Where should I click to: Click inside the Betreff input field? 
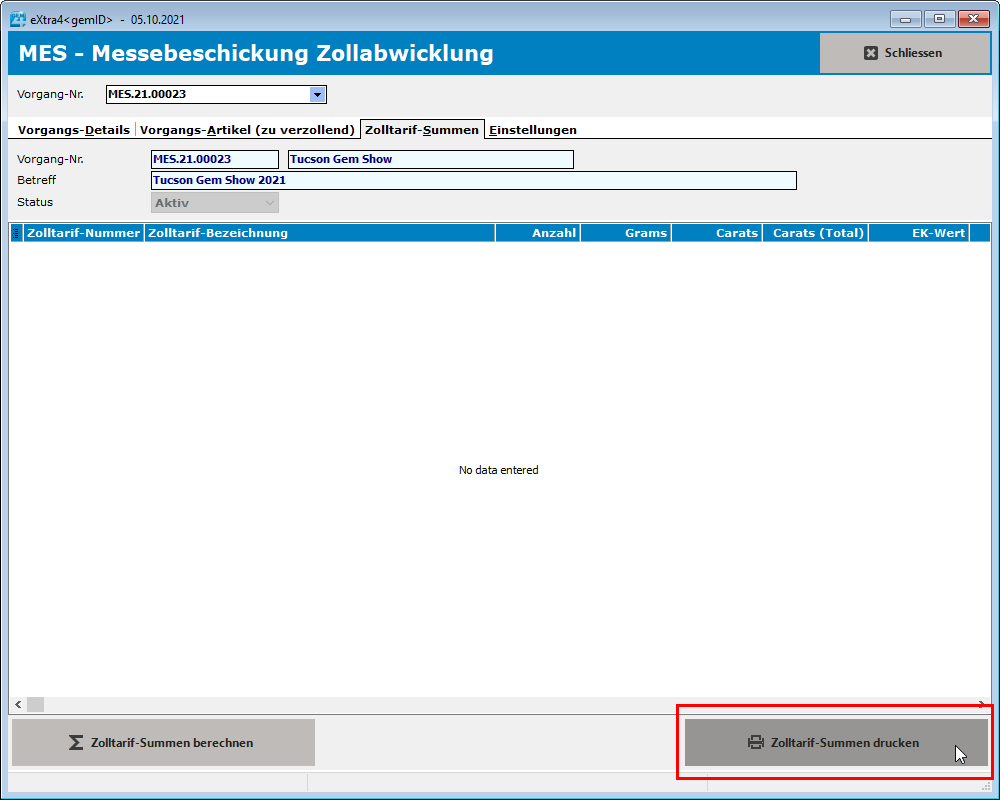click(x=470, y=180)
